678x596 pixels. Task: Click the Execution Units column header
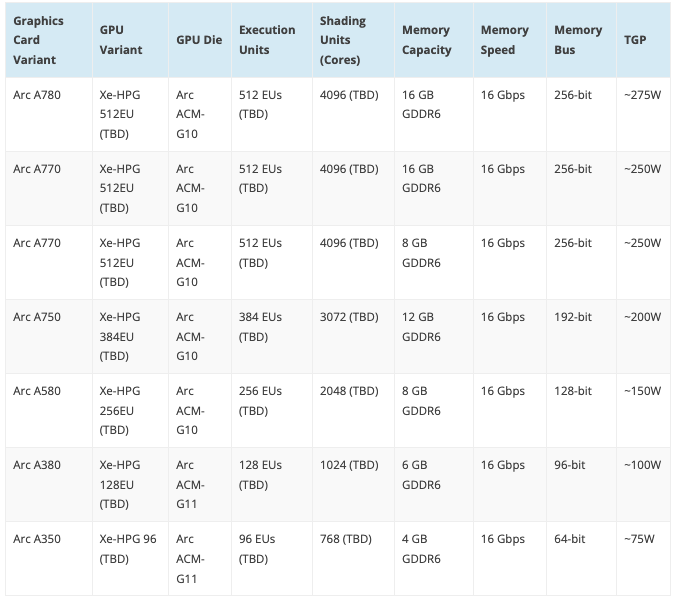[267, 40]
